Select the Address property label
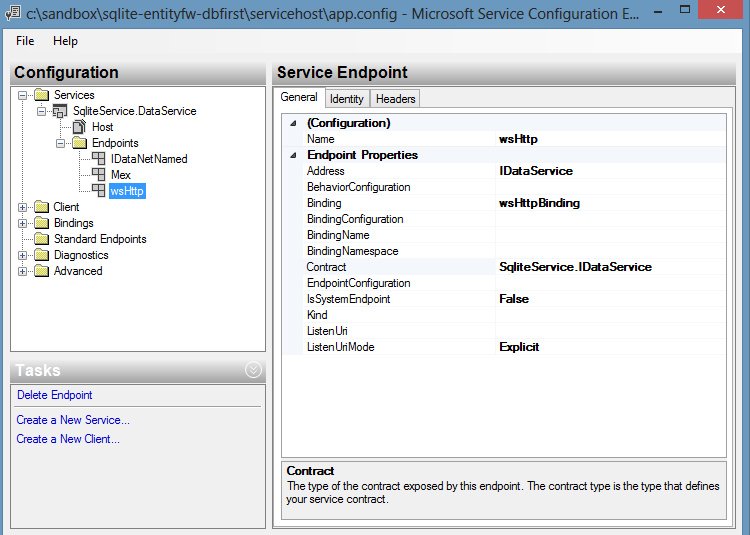The width and height of the screenshot is (750, 535). click(x=325, y=171)
